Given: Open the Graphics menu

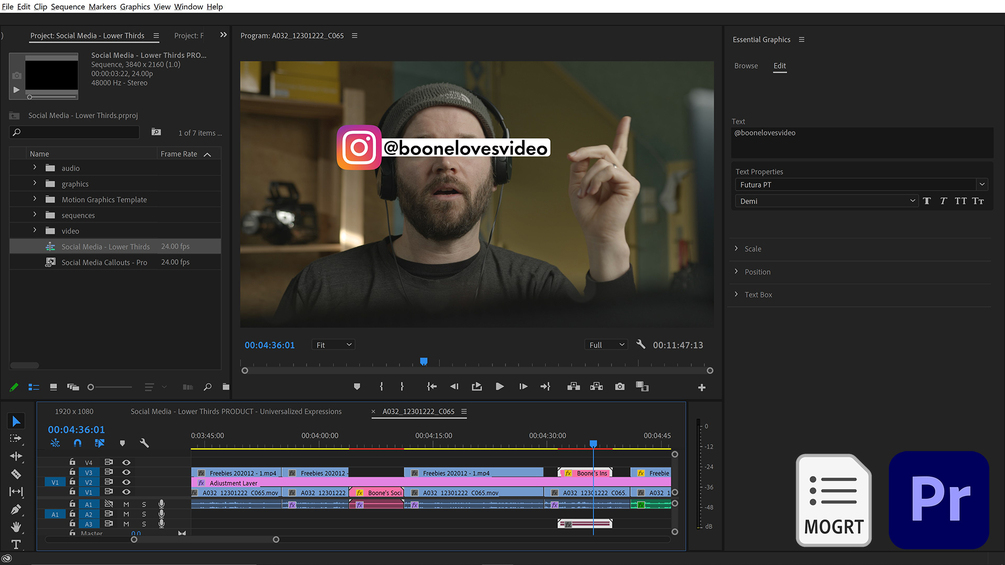Looking at the screenshot, I should pos(135,6).
